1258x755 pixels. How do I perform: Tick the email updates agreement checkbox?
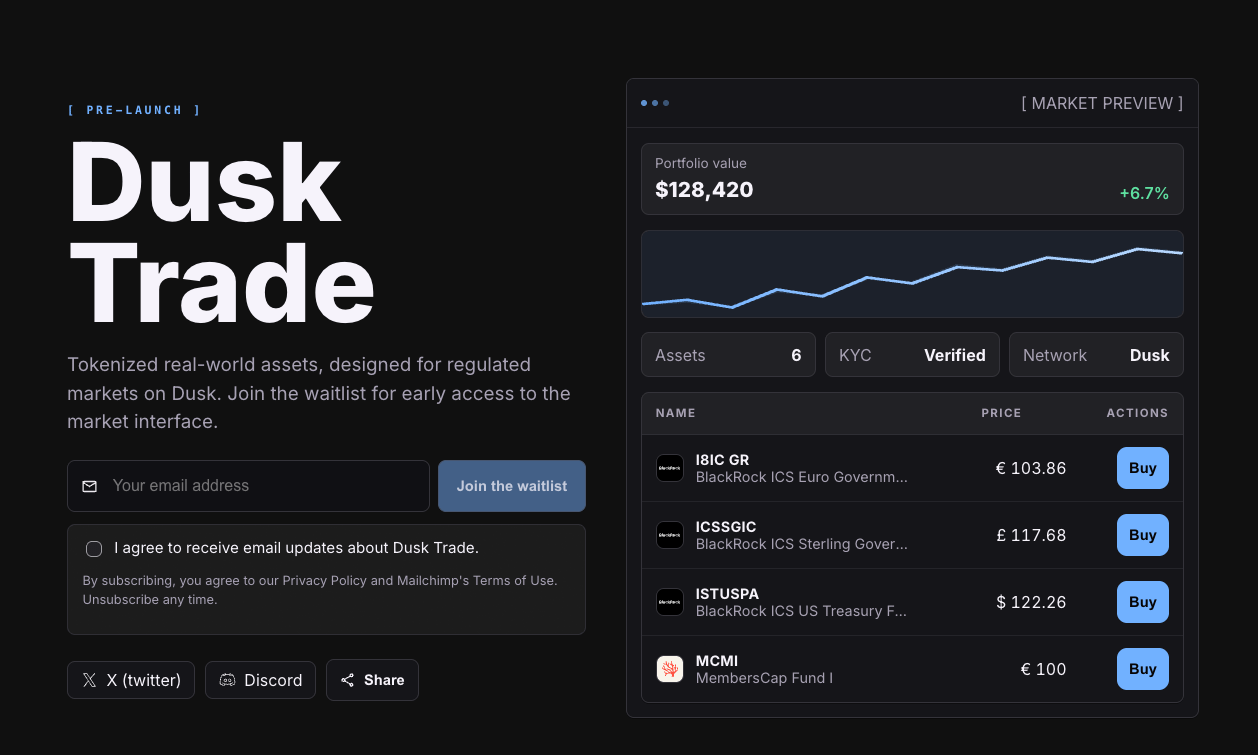point(94,549)
